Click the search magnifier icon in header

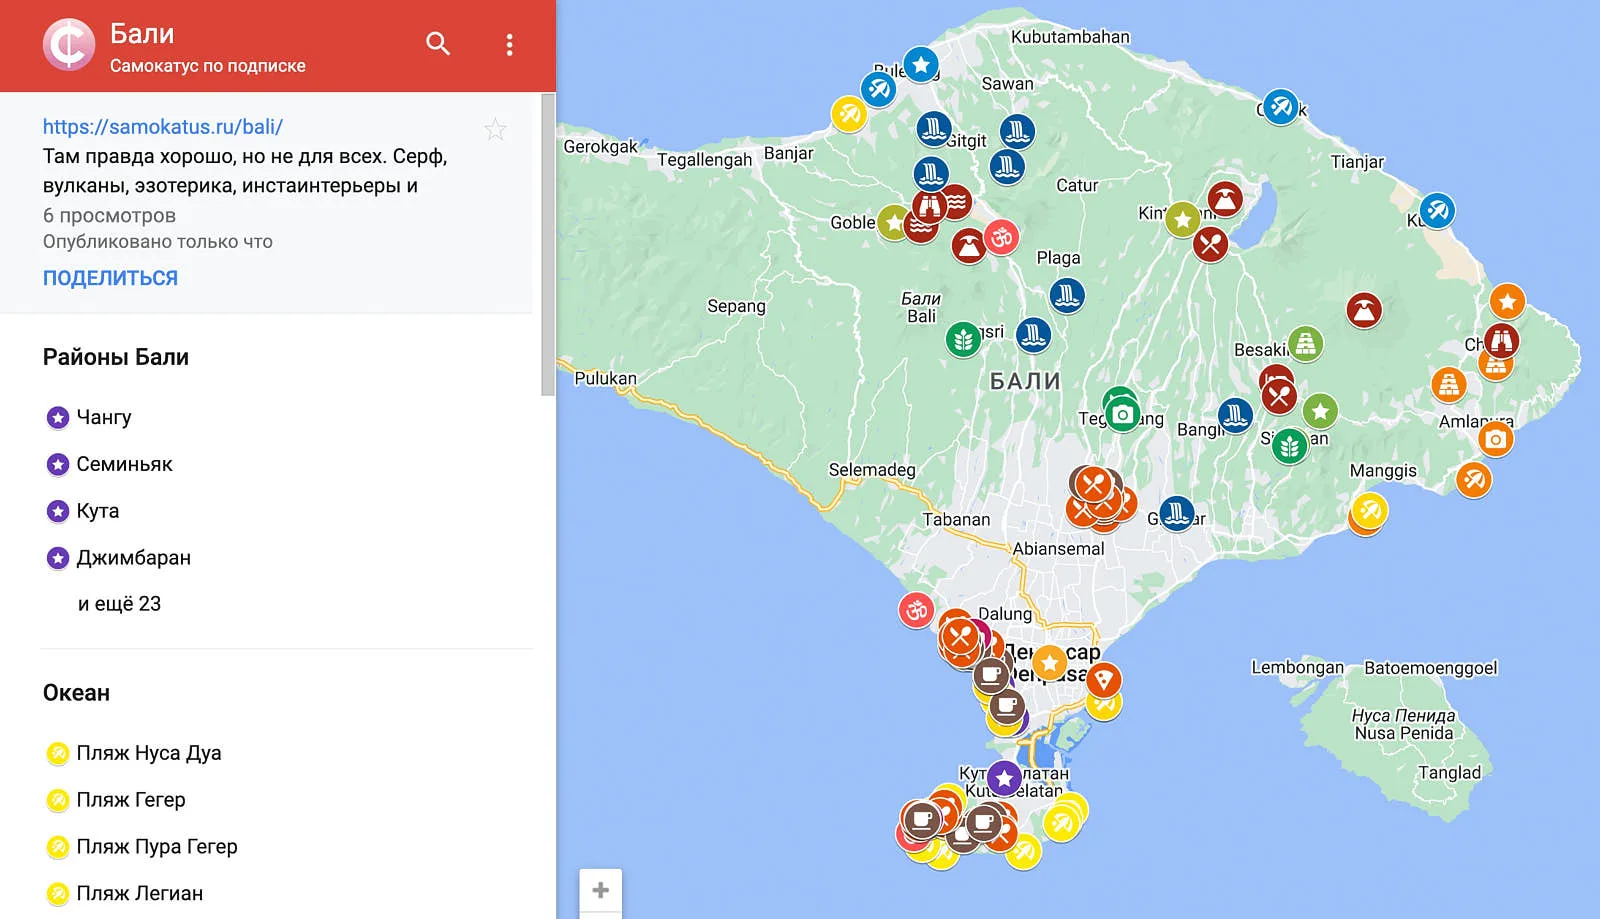click(438, 44)
